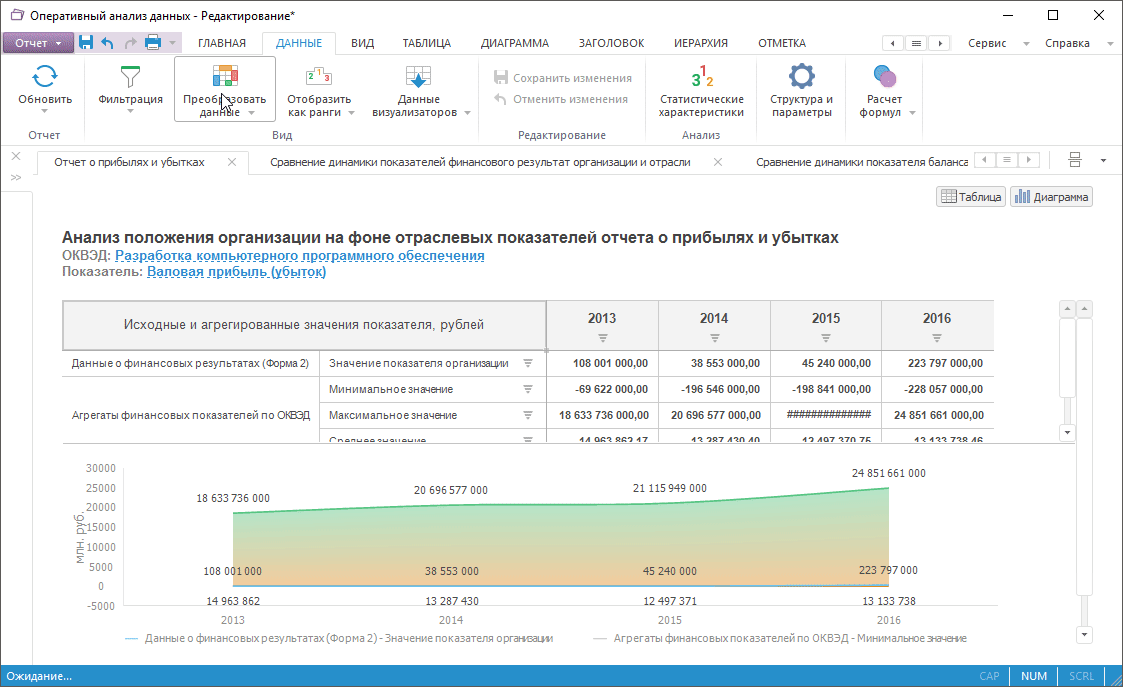Toggle Отобразить как ранги mode
The image size is (1123, 687).
319,78
